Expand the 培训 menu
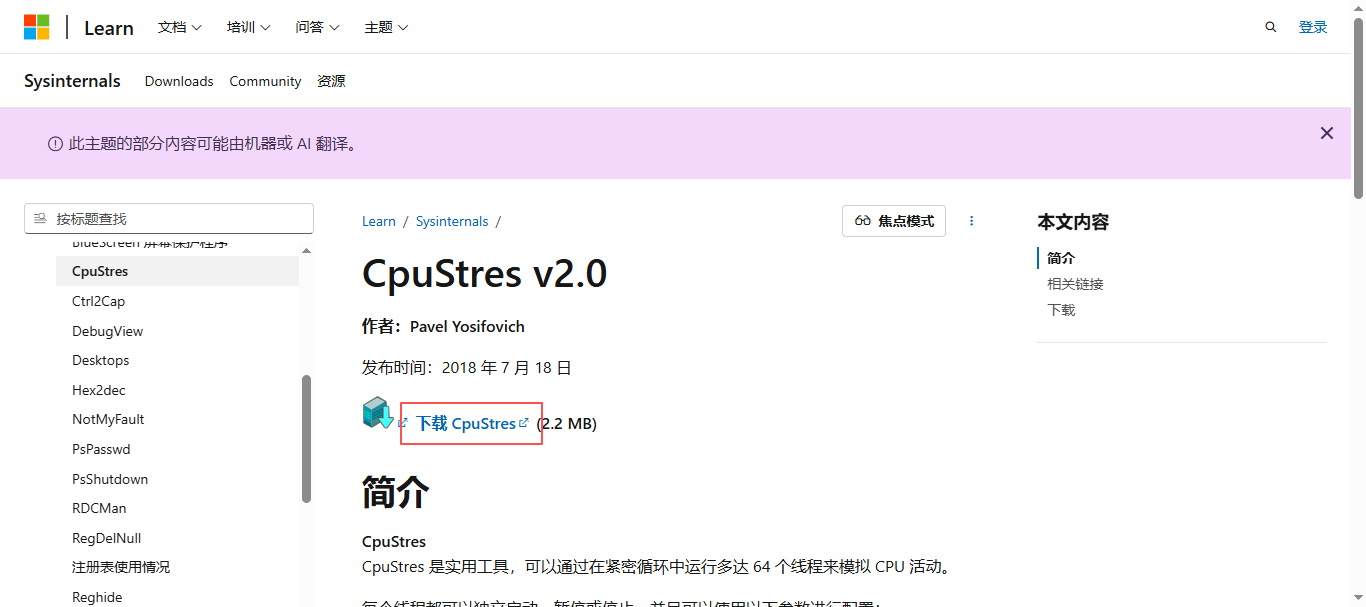Viewport: 1366px width, 607px height. pyautogui.click(x=249, y=27)
